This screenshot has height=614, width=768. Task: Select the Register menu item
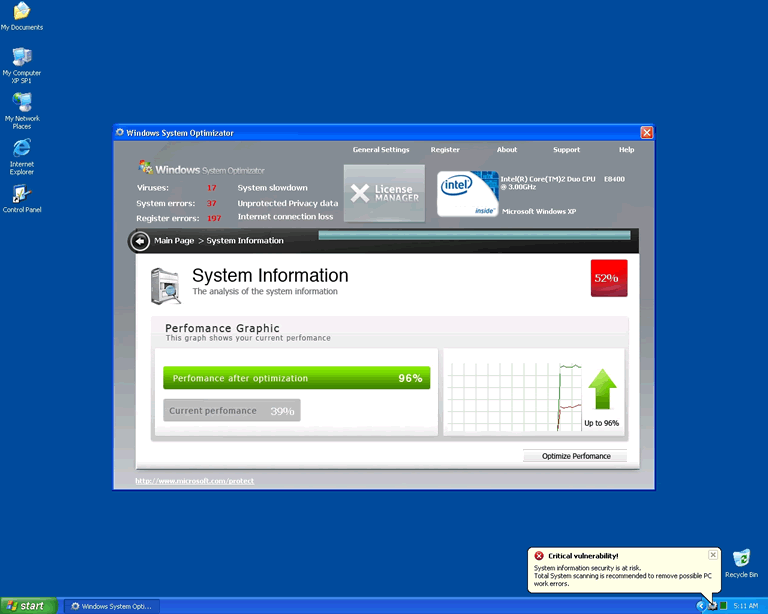[445, 150]
